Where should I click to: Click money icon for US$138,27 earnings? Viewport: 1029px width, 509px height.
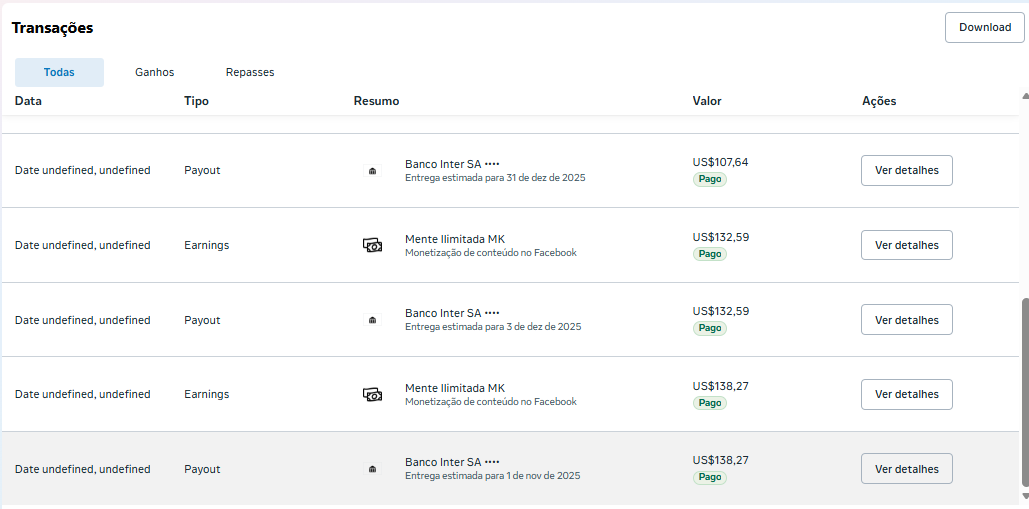tap(373, 395)
